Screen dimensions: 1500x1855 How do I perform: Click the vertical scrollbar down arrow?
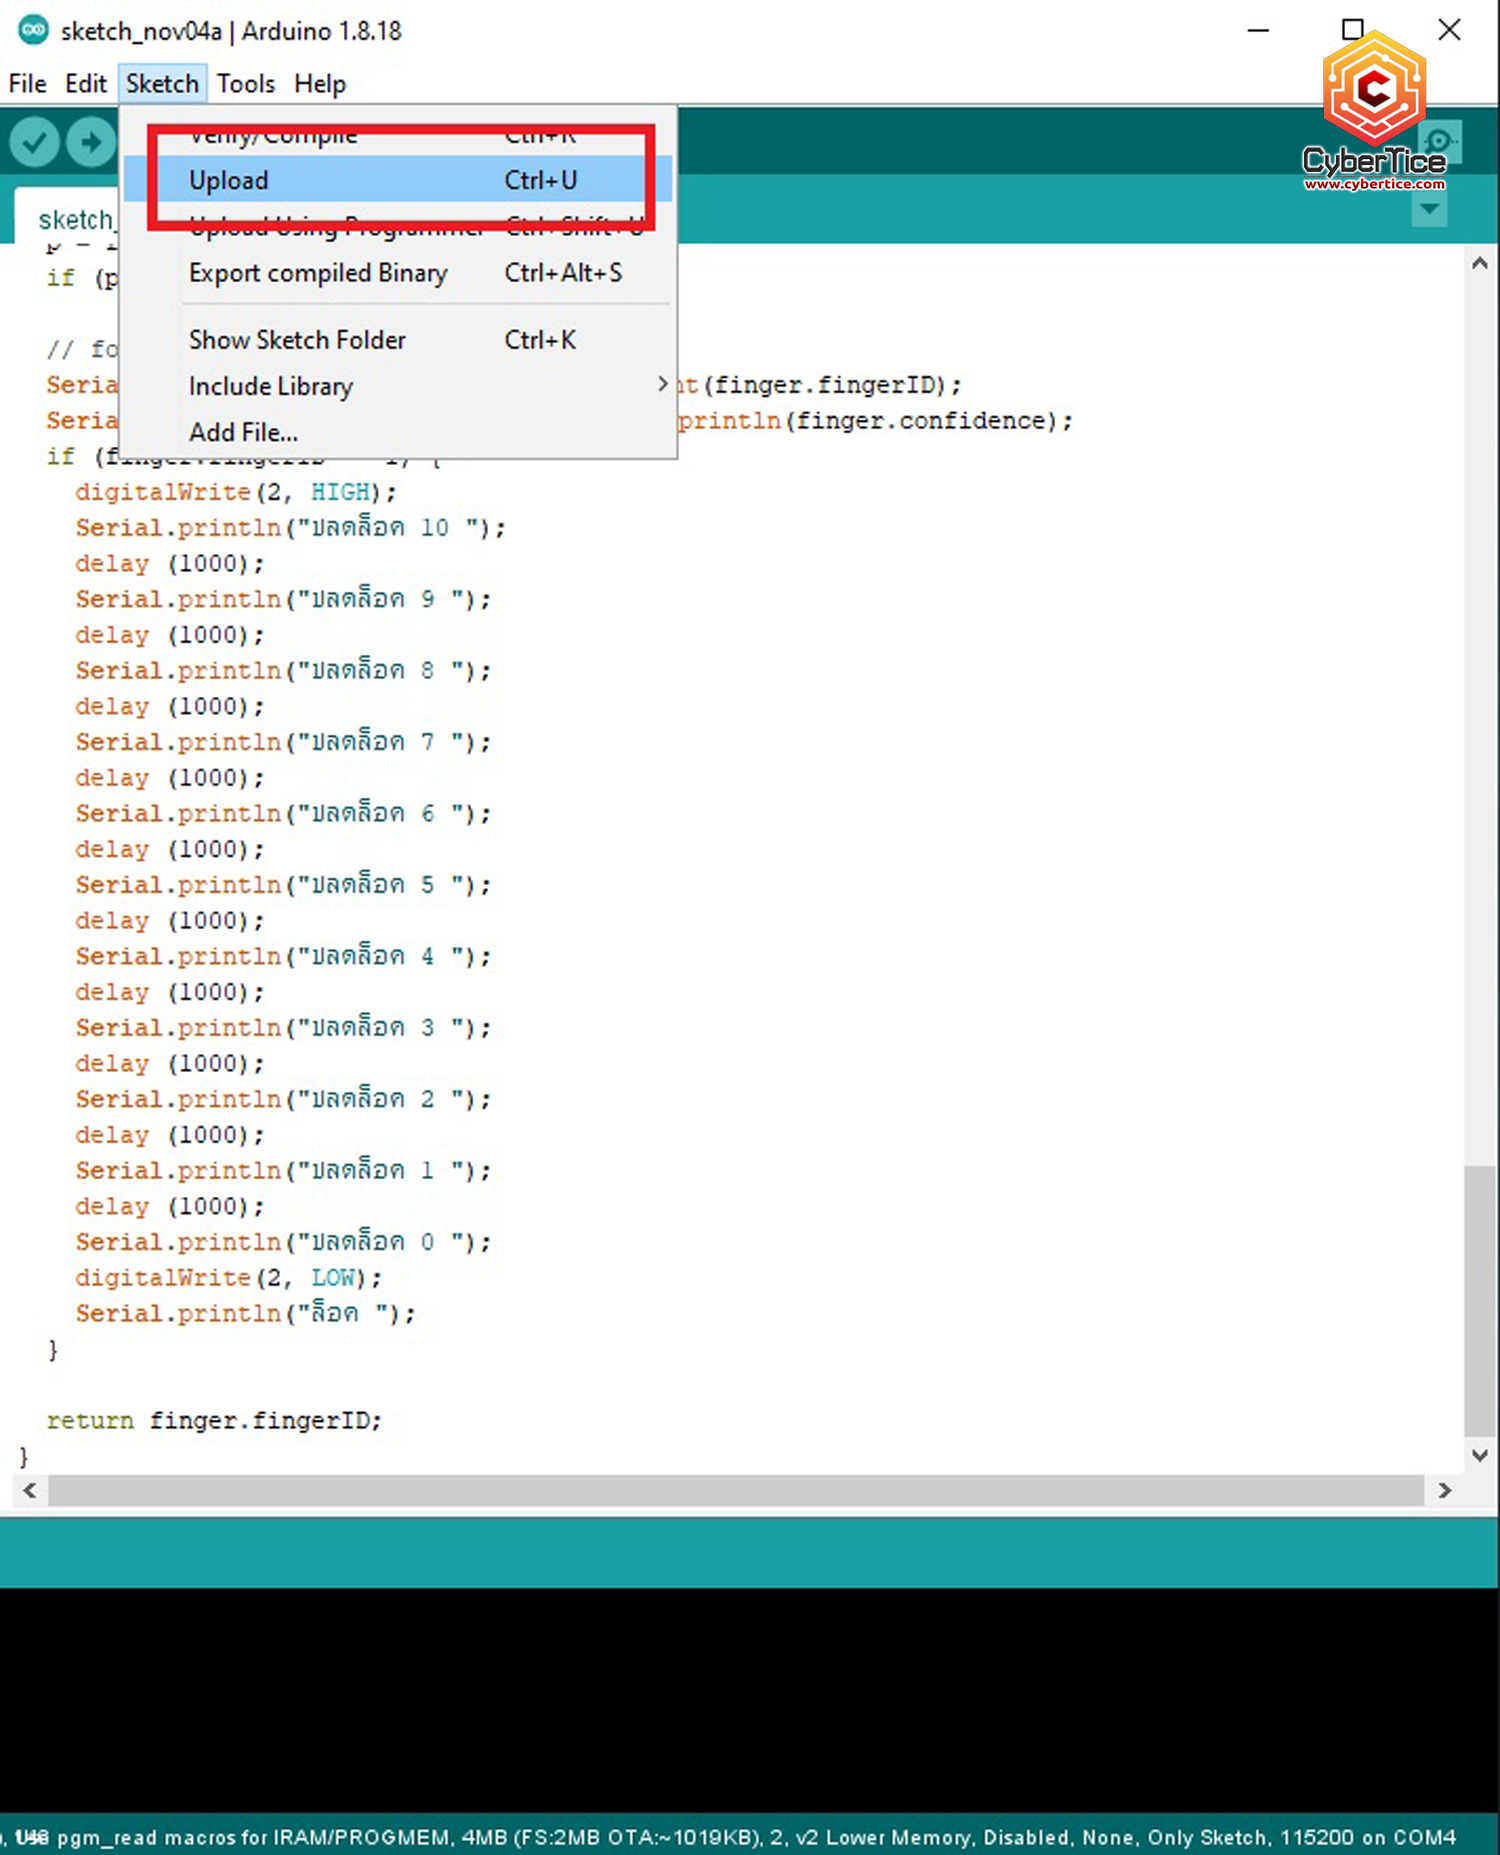click(1480, 1455)
